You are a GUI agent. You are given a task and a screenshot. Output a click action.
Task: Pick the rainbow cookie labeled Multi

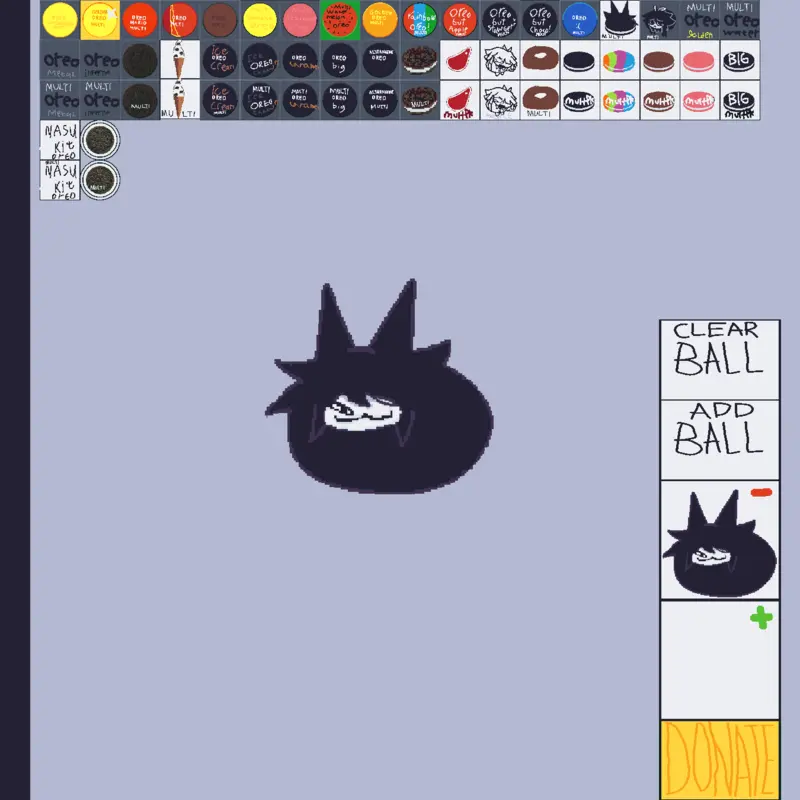[619, 101]
